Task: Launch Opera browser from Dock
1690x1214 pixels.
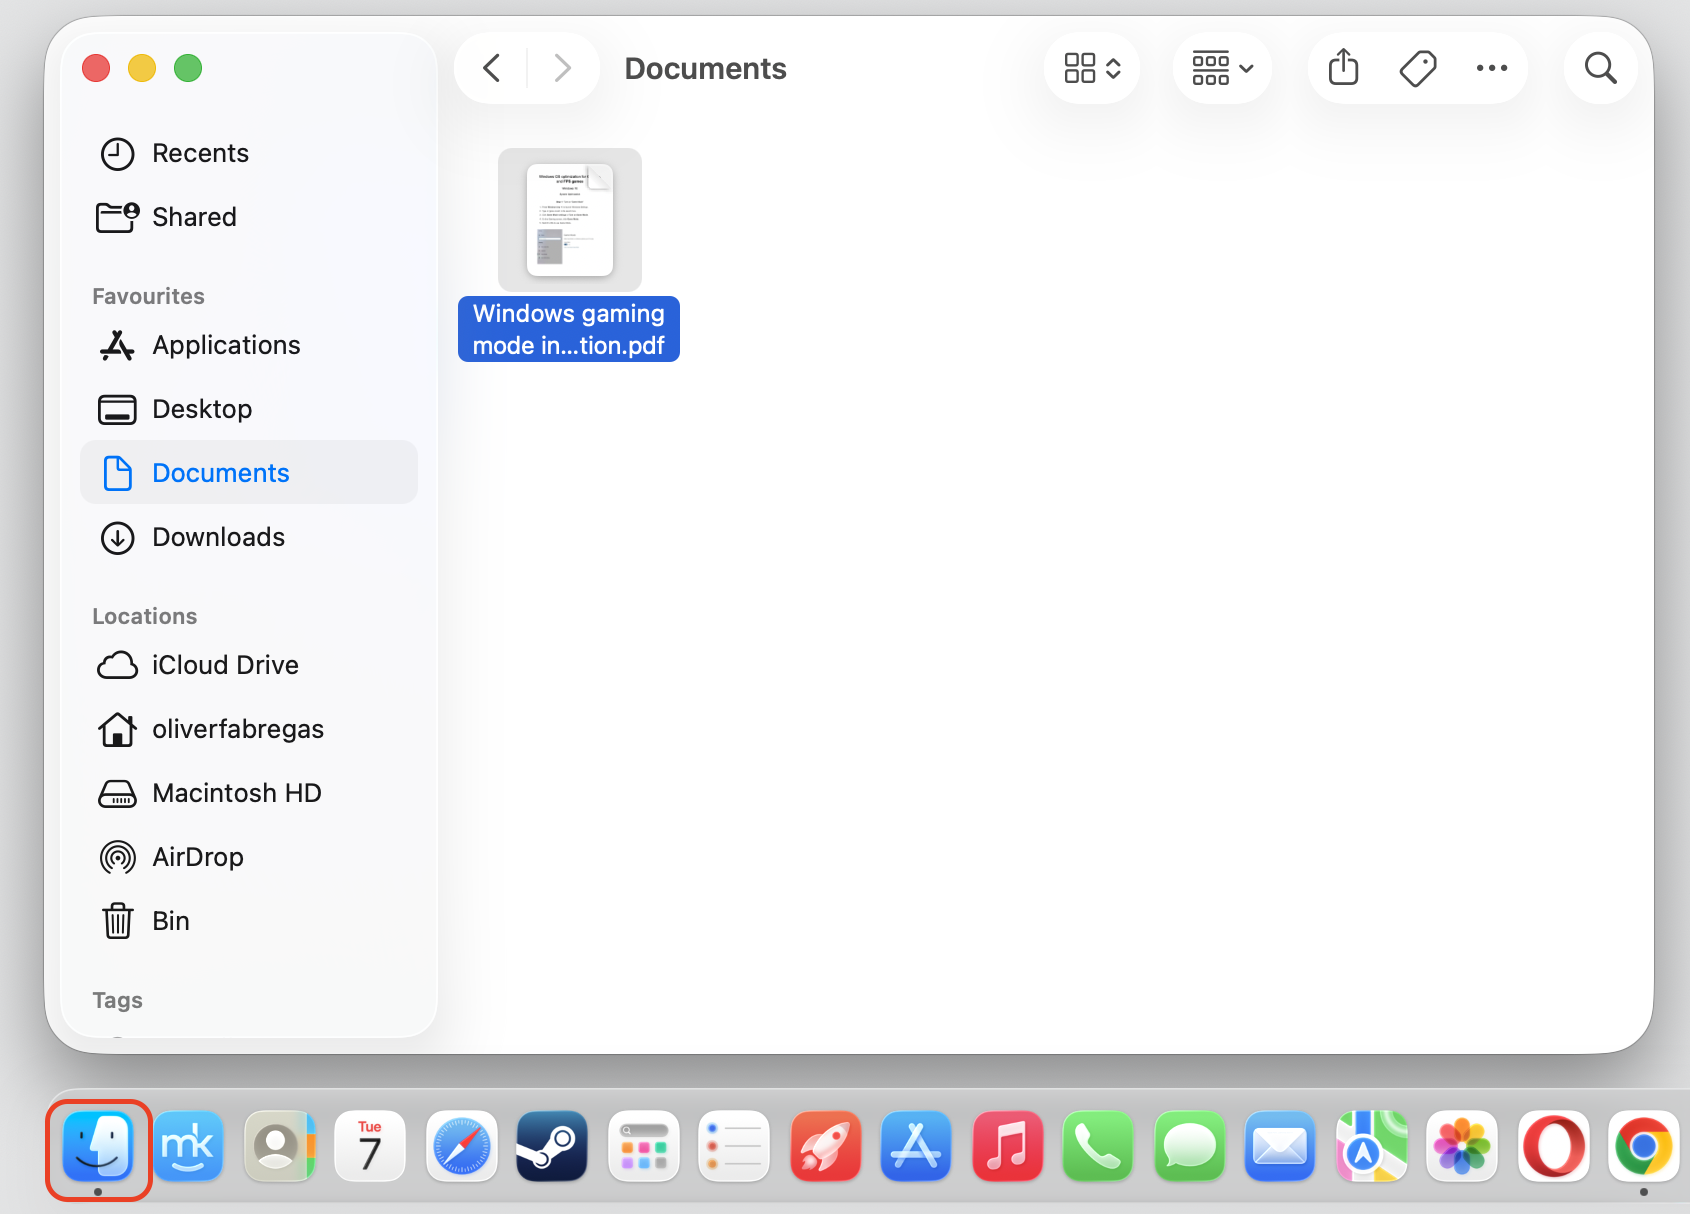Action: coord(1553,1146)
